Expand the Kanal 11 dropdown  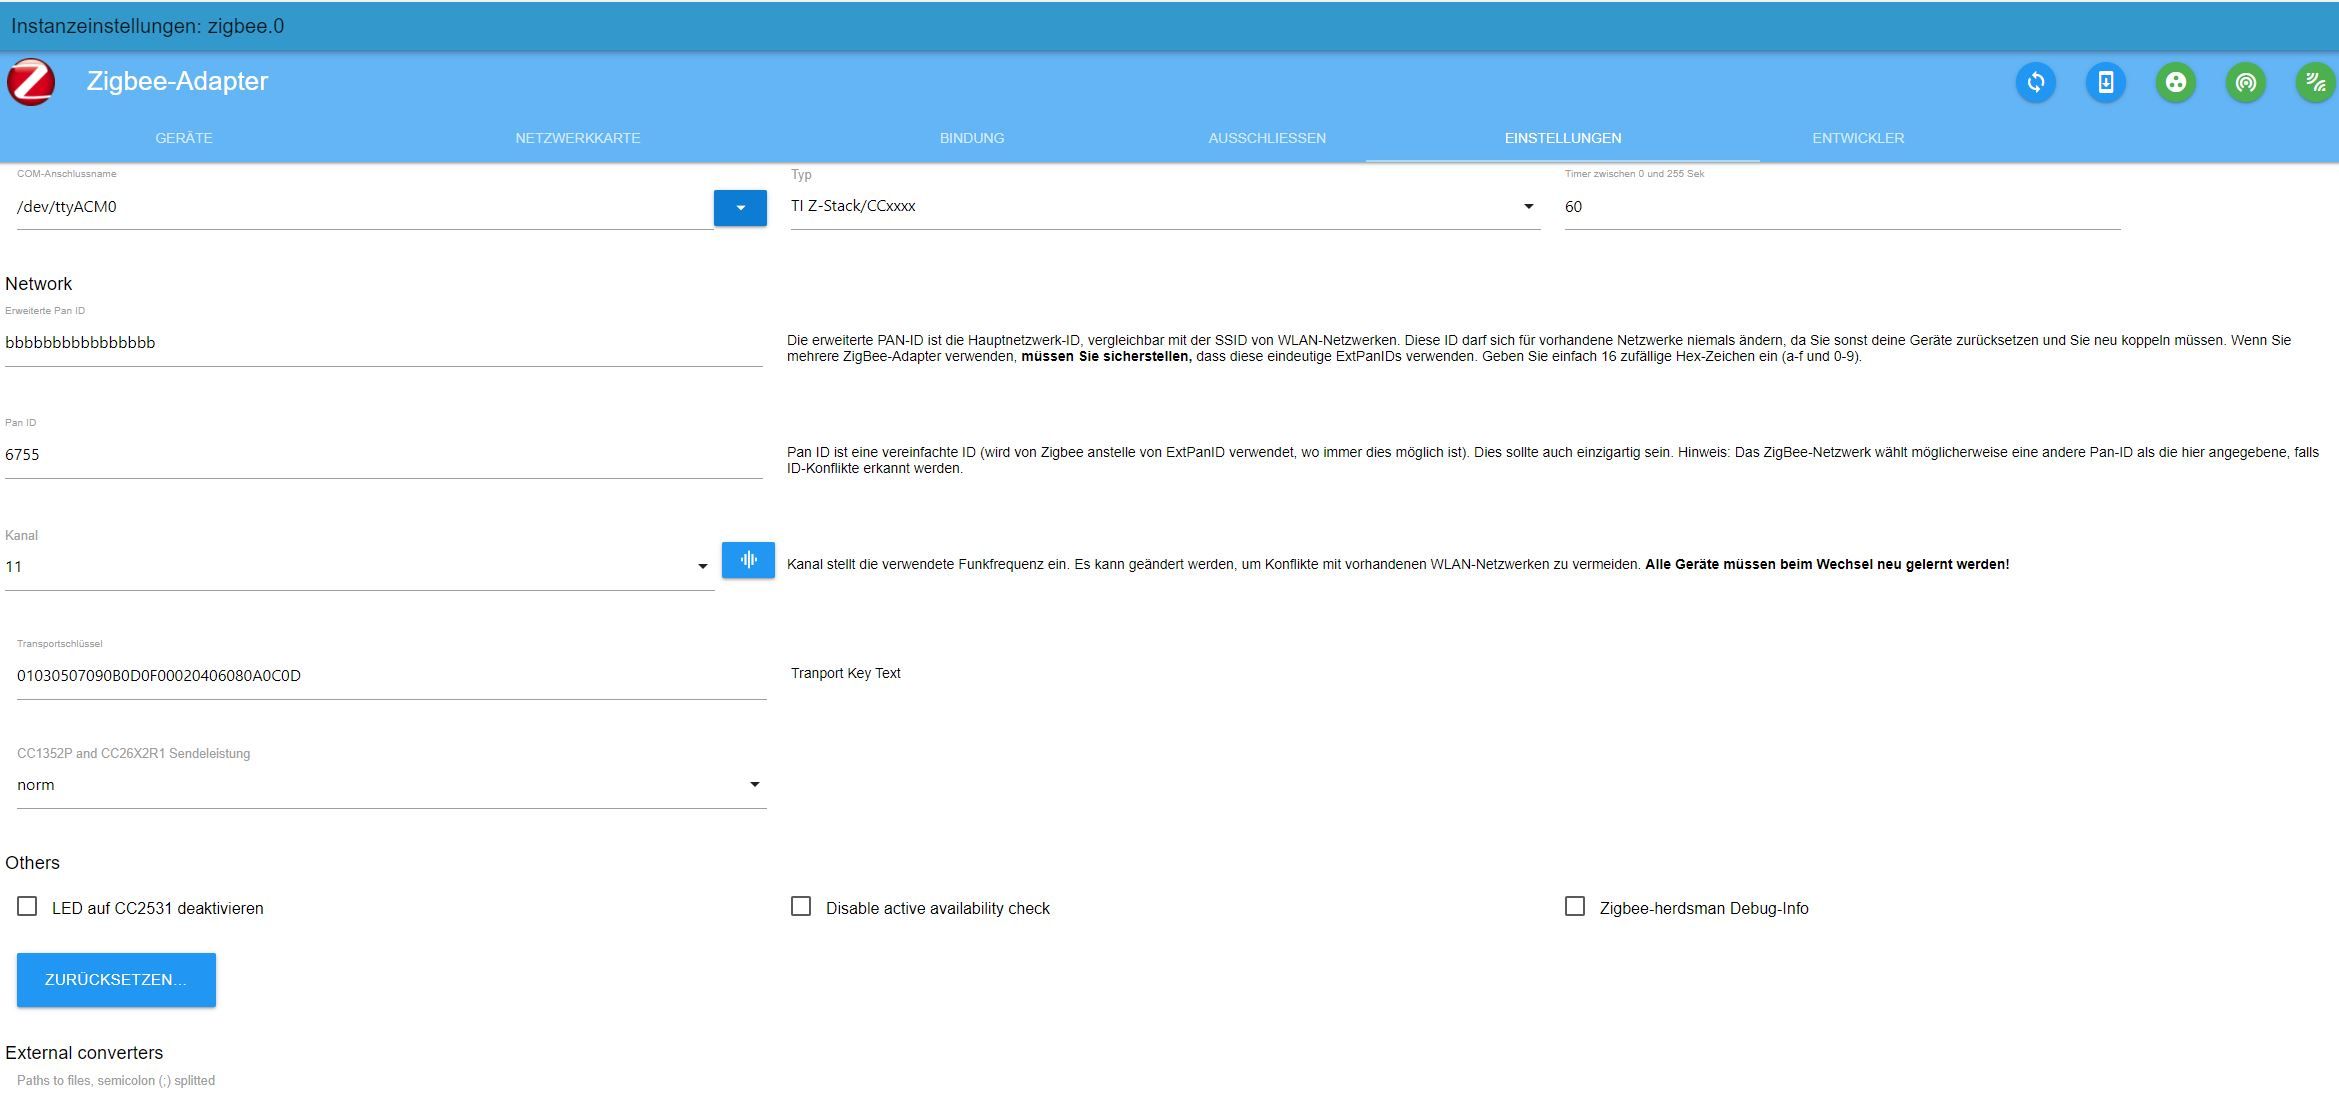[358, 567]
